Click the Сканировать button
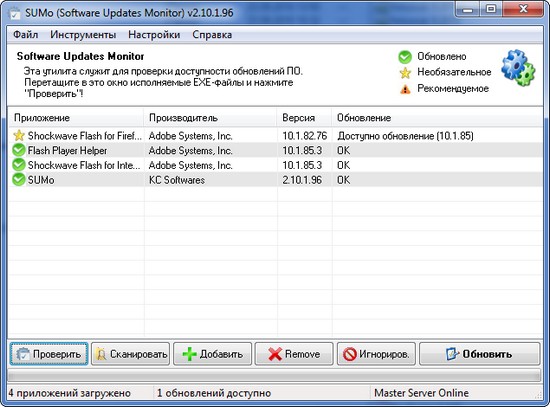Image resolution: width=550 pixels, height=407 pixels. pos(130,354)
